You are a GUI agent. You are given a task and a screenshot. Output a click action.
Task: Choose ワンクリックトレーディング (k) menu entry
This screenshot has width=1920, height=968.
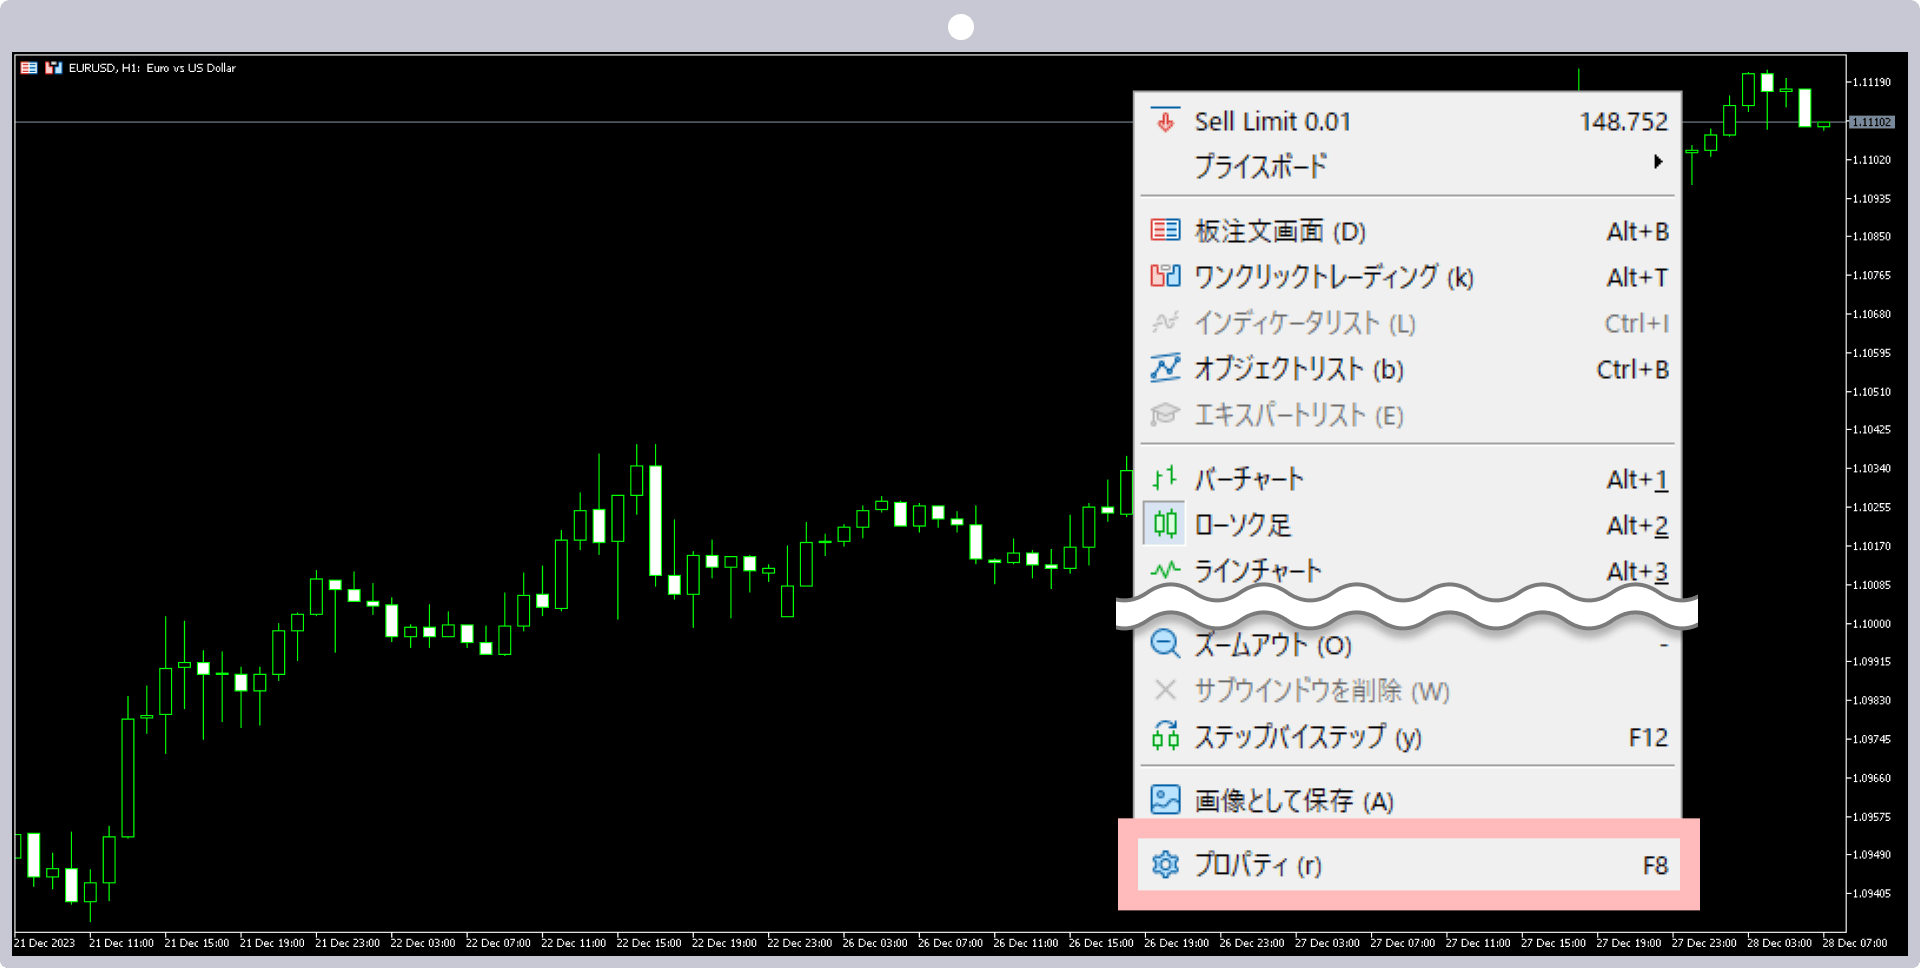(x=1408, y=277)
